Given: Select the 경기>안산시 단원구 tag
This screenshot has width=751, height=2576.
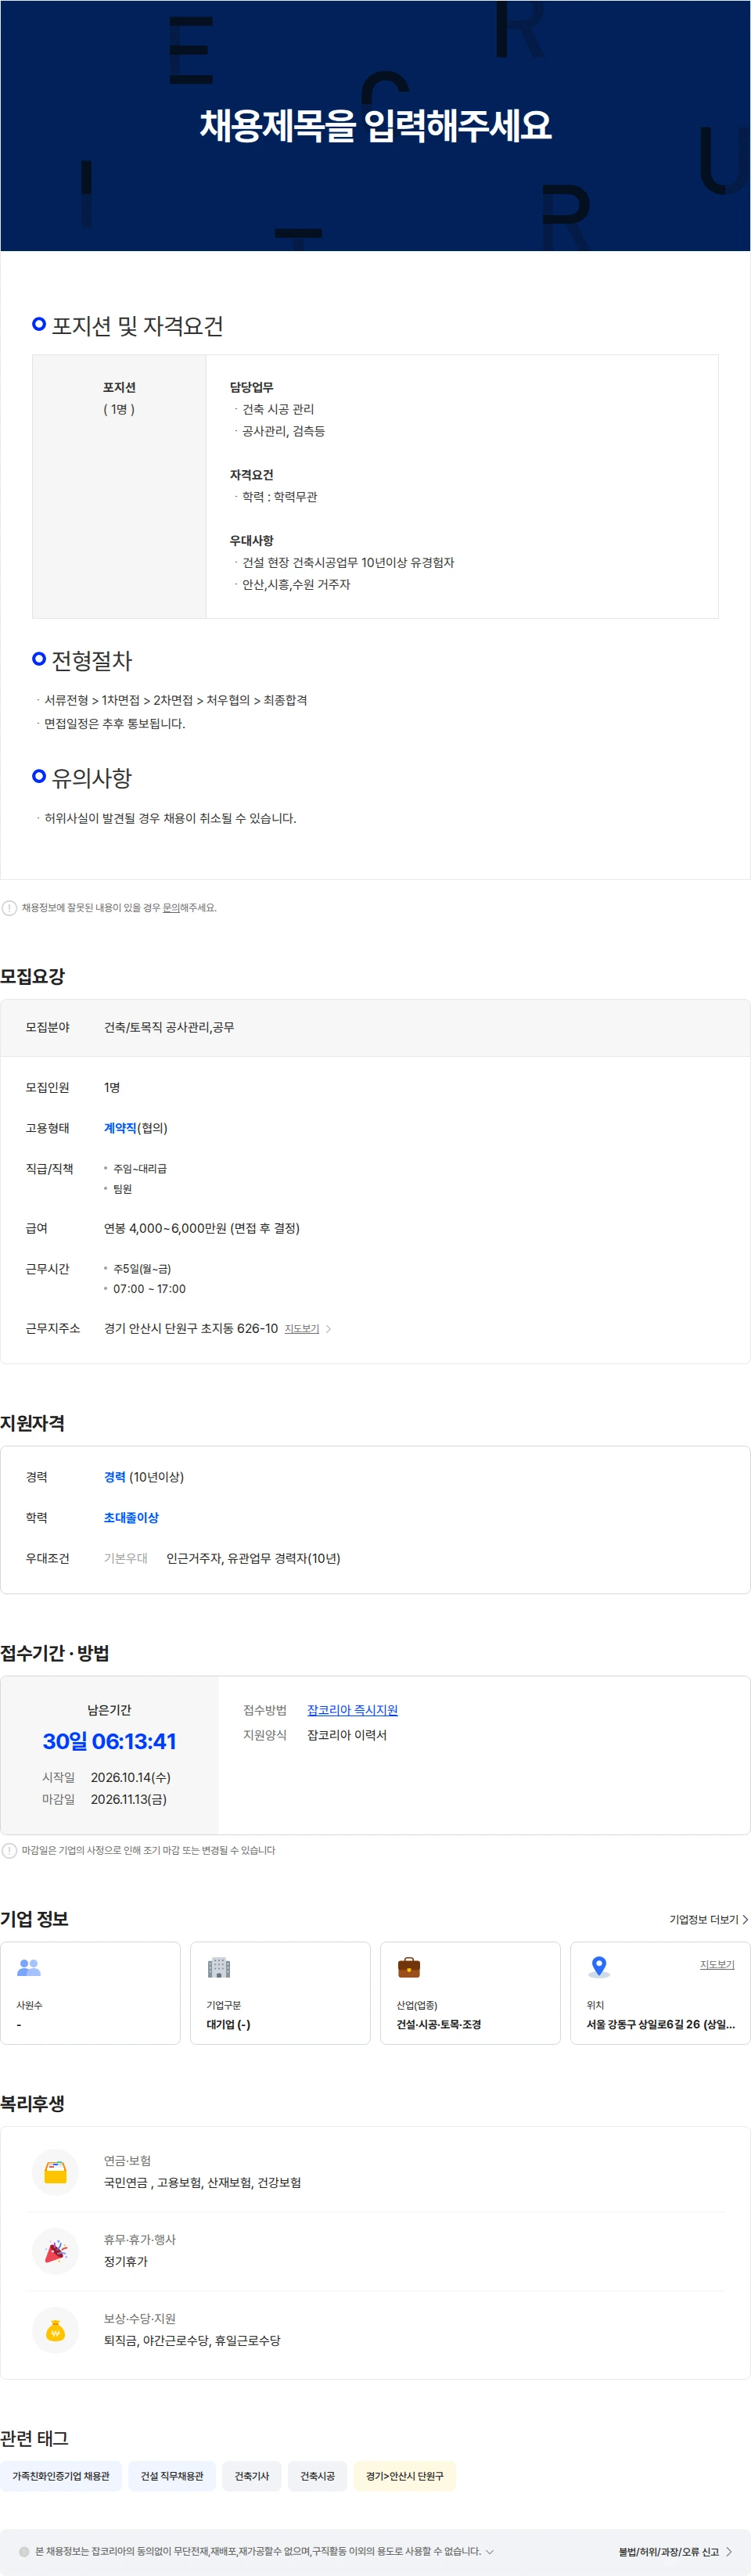Looking at the screenshot, I should click(x=405, y=2476).
